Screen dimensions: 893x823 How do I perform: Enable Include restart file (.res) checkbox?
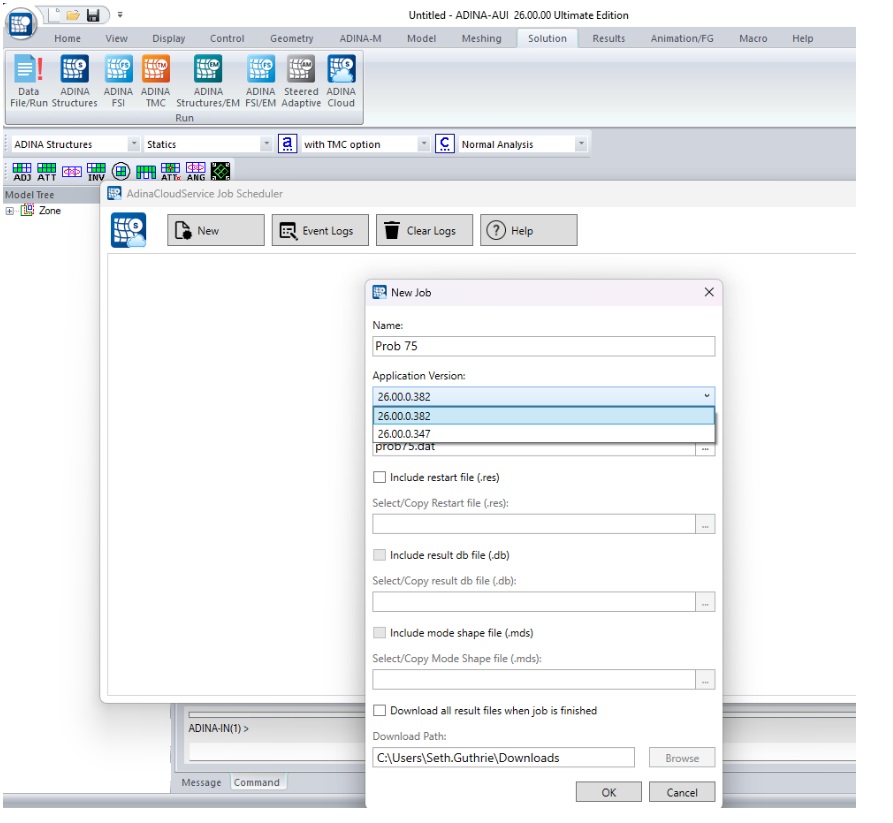379,478
